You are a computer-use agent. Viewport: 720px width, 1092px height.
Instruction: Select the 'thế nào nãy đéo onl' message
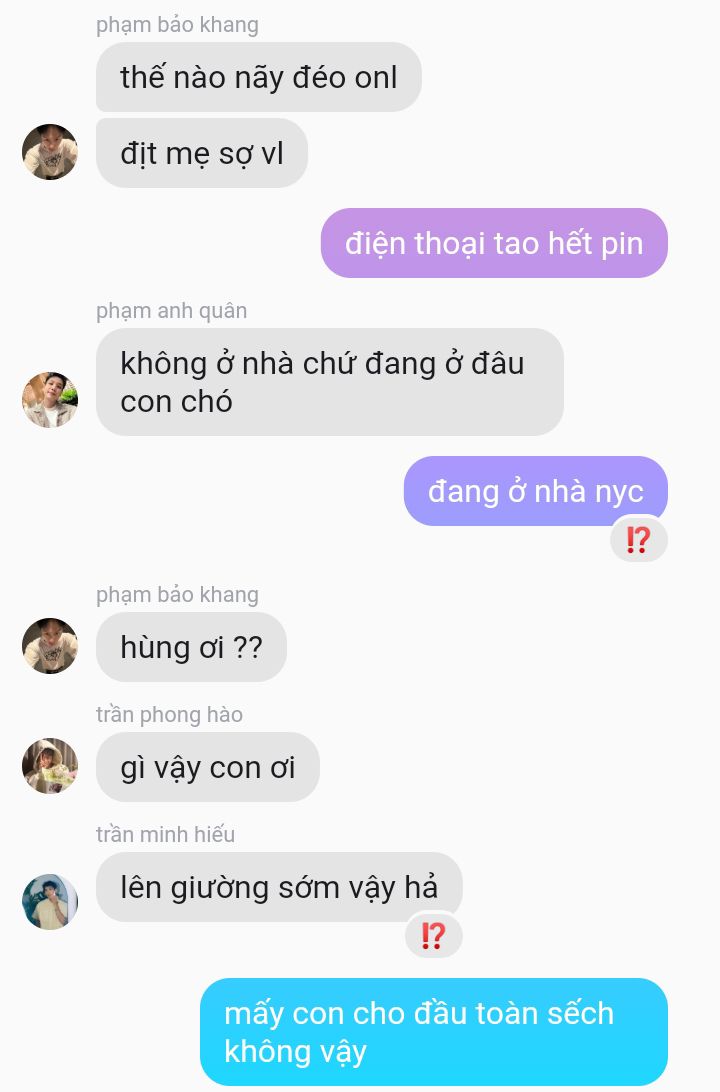tap(258, 77)
